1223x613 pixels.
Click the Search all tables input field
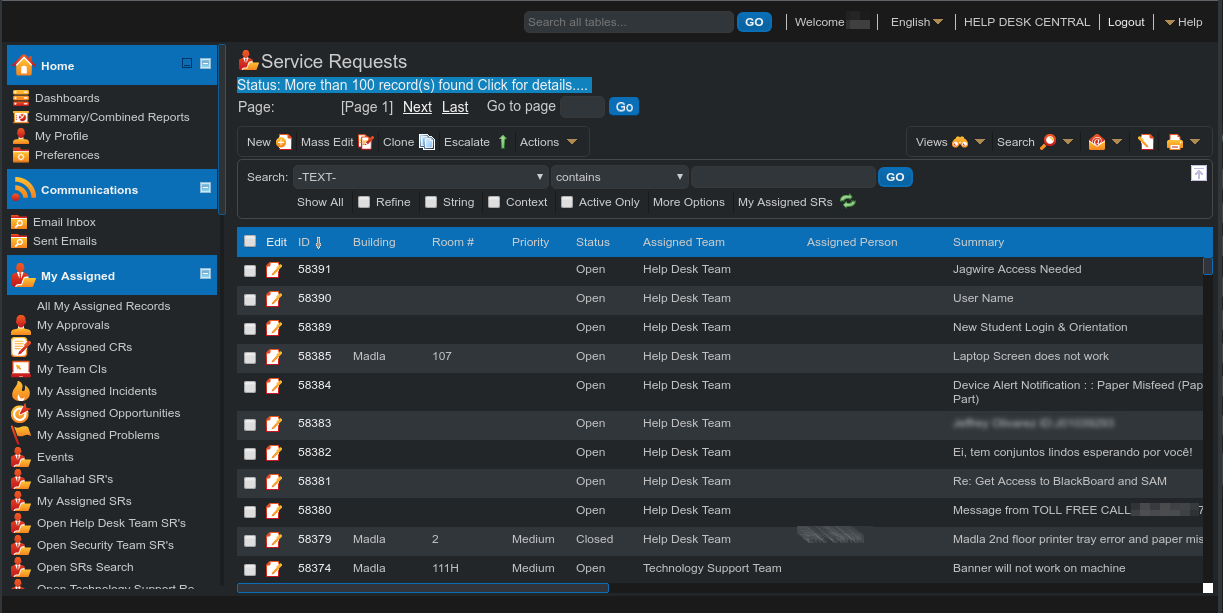click(629, 22)
